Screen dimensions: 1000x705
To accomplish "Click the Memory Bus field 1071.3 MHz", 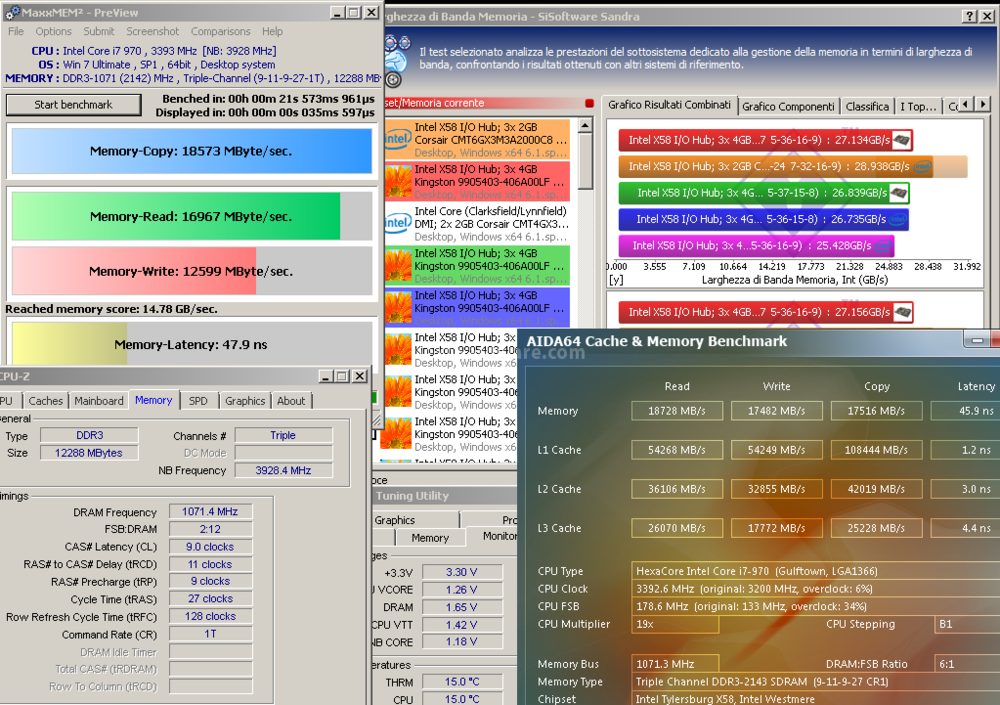I will 675,664.
